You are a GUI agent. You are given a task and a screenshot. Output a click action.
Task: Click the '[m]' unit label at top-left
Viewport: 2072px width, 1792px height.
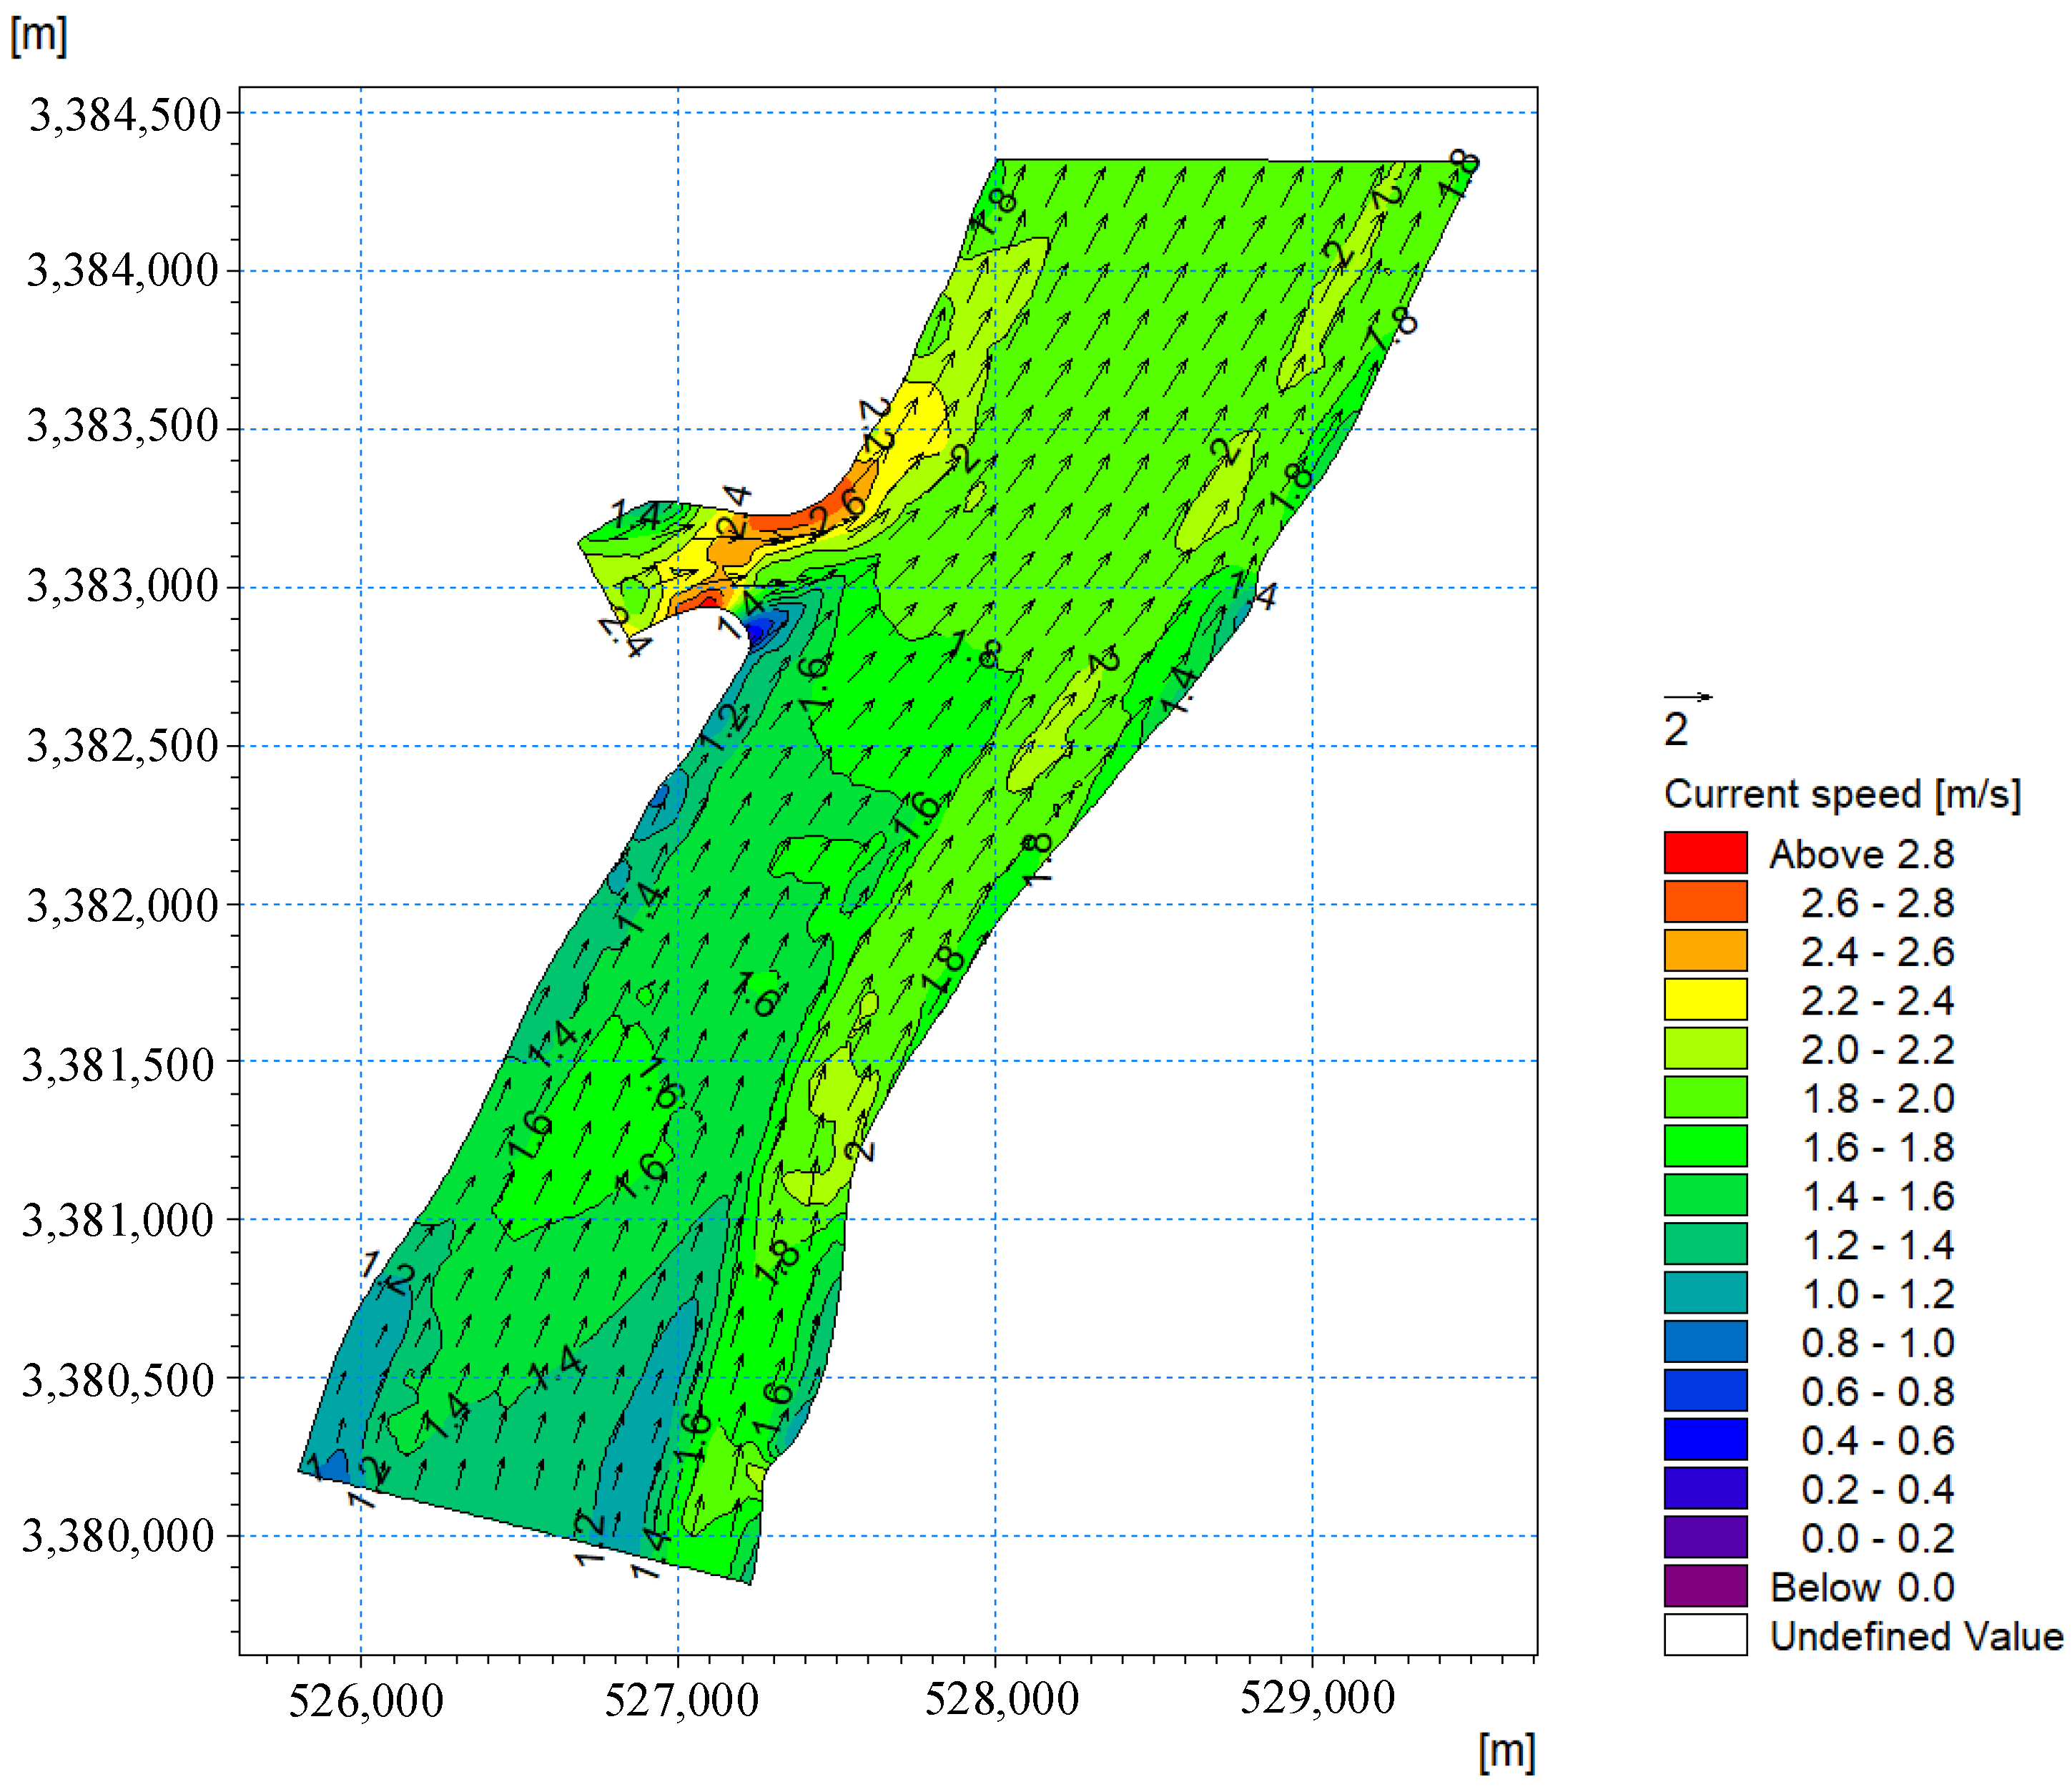tap(39, 36)
